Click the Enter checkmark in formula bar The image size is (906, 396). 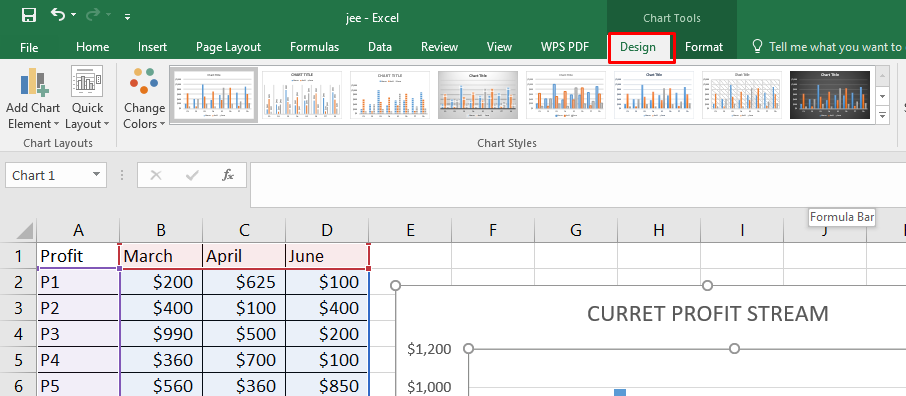191,175
